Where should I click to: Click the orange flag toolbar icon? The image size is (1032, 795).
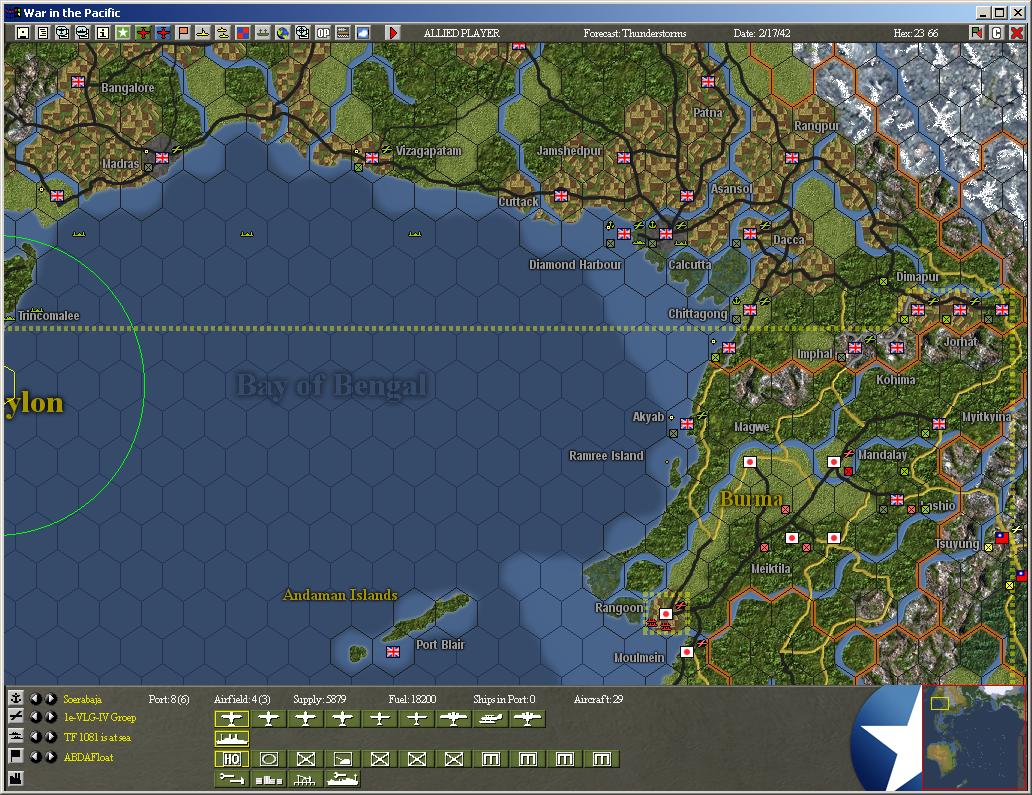click(x=183, y=32)
